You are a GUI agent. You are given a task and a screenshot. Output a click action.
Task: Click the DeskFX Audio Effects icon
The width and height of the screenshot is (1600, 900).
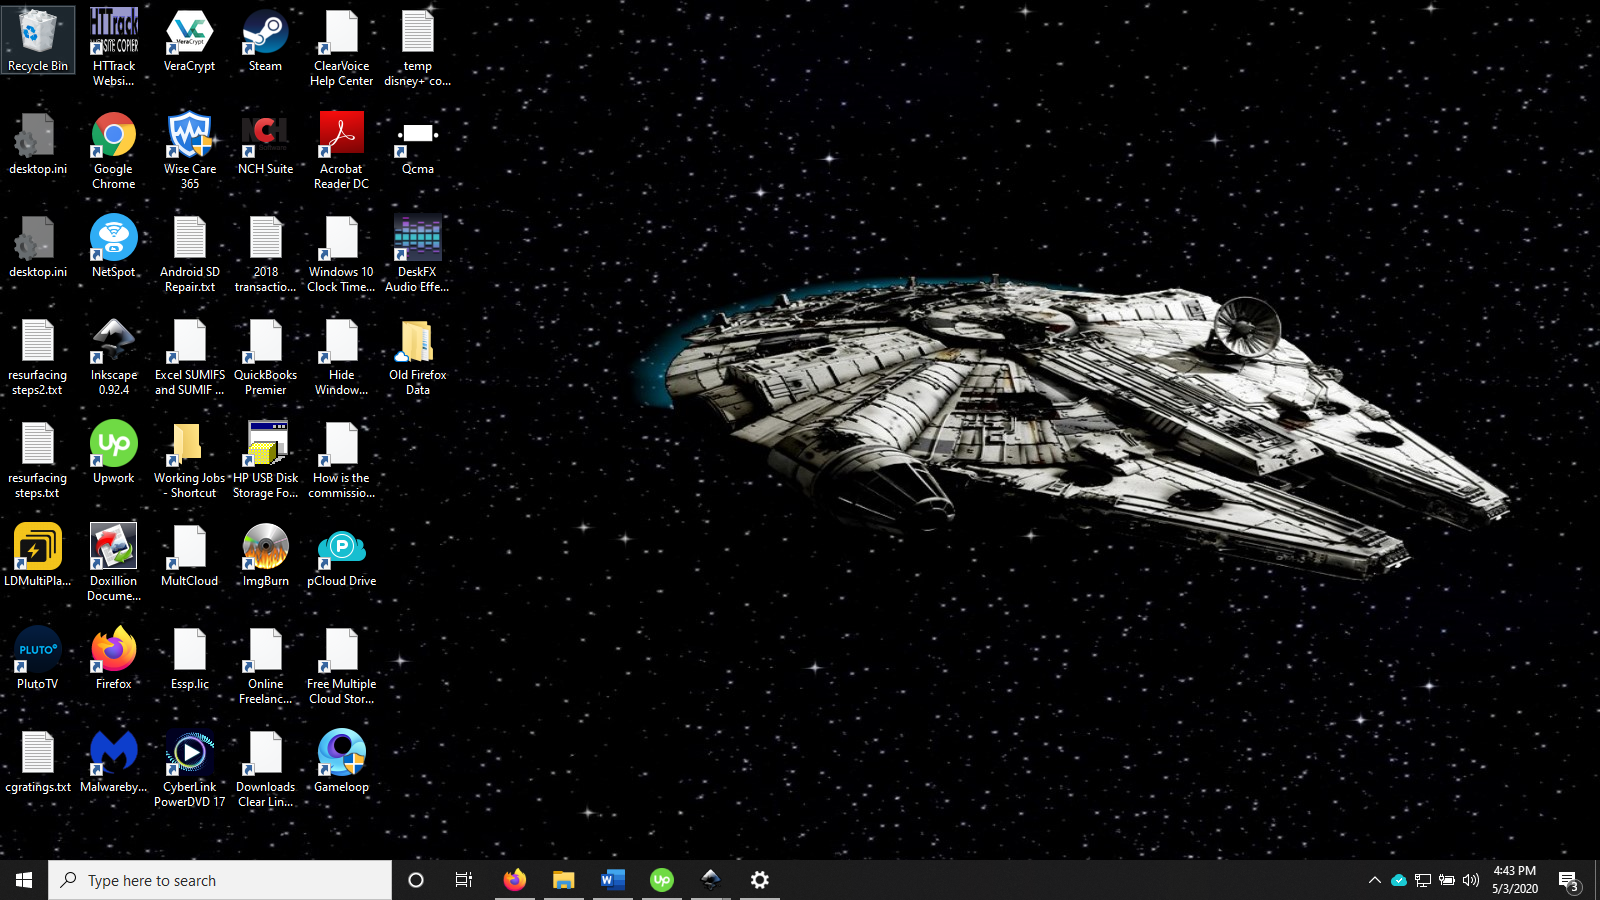point(418,253)
